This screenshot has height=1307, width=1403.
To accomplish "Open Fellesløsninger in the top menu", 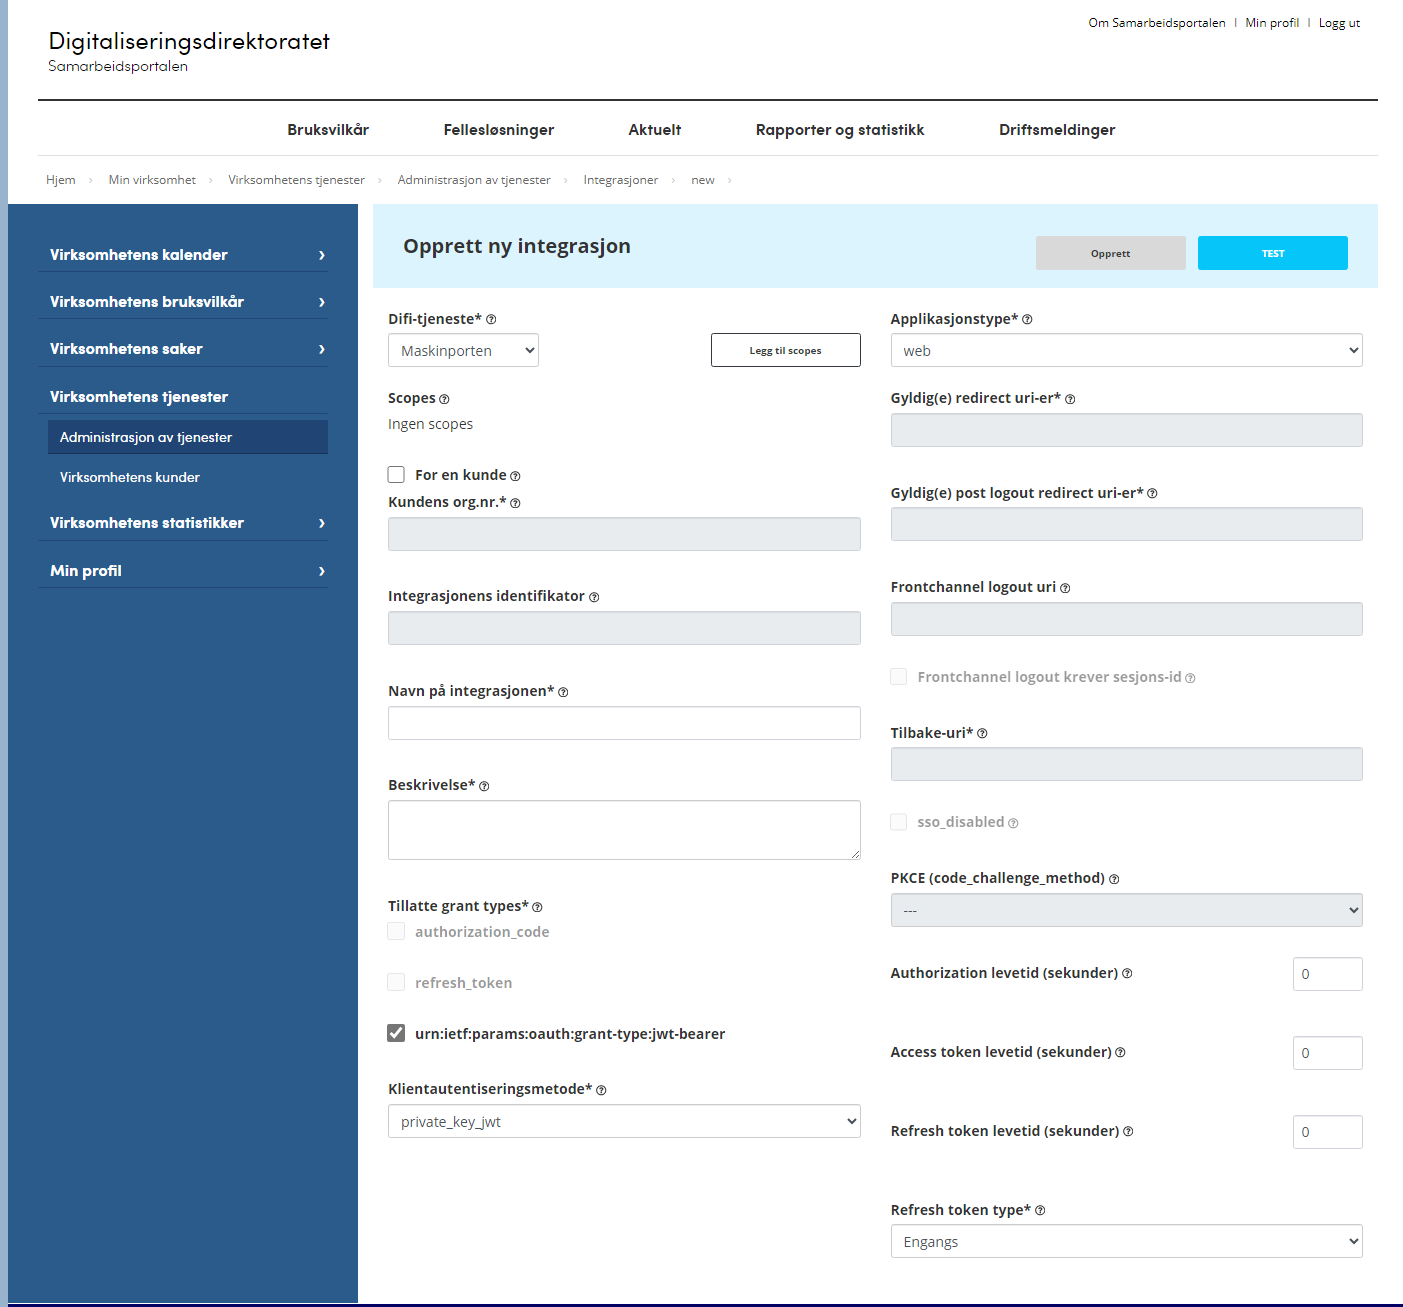I will point(498,130).
